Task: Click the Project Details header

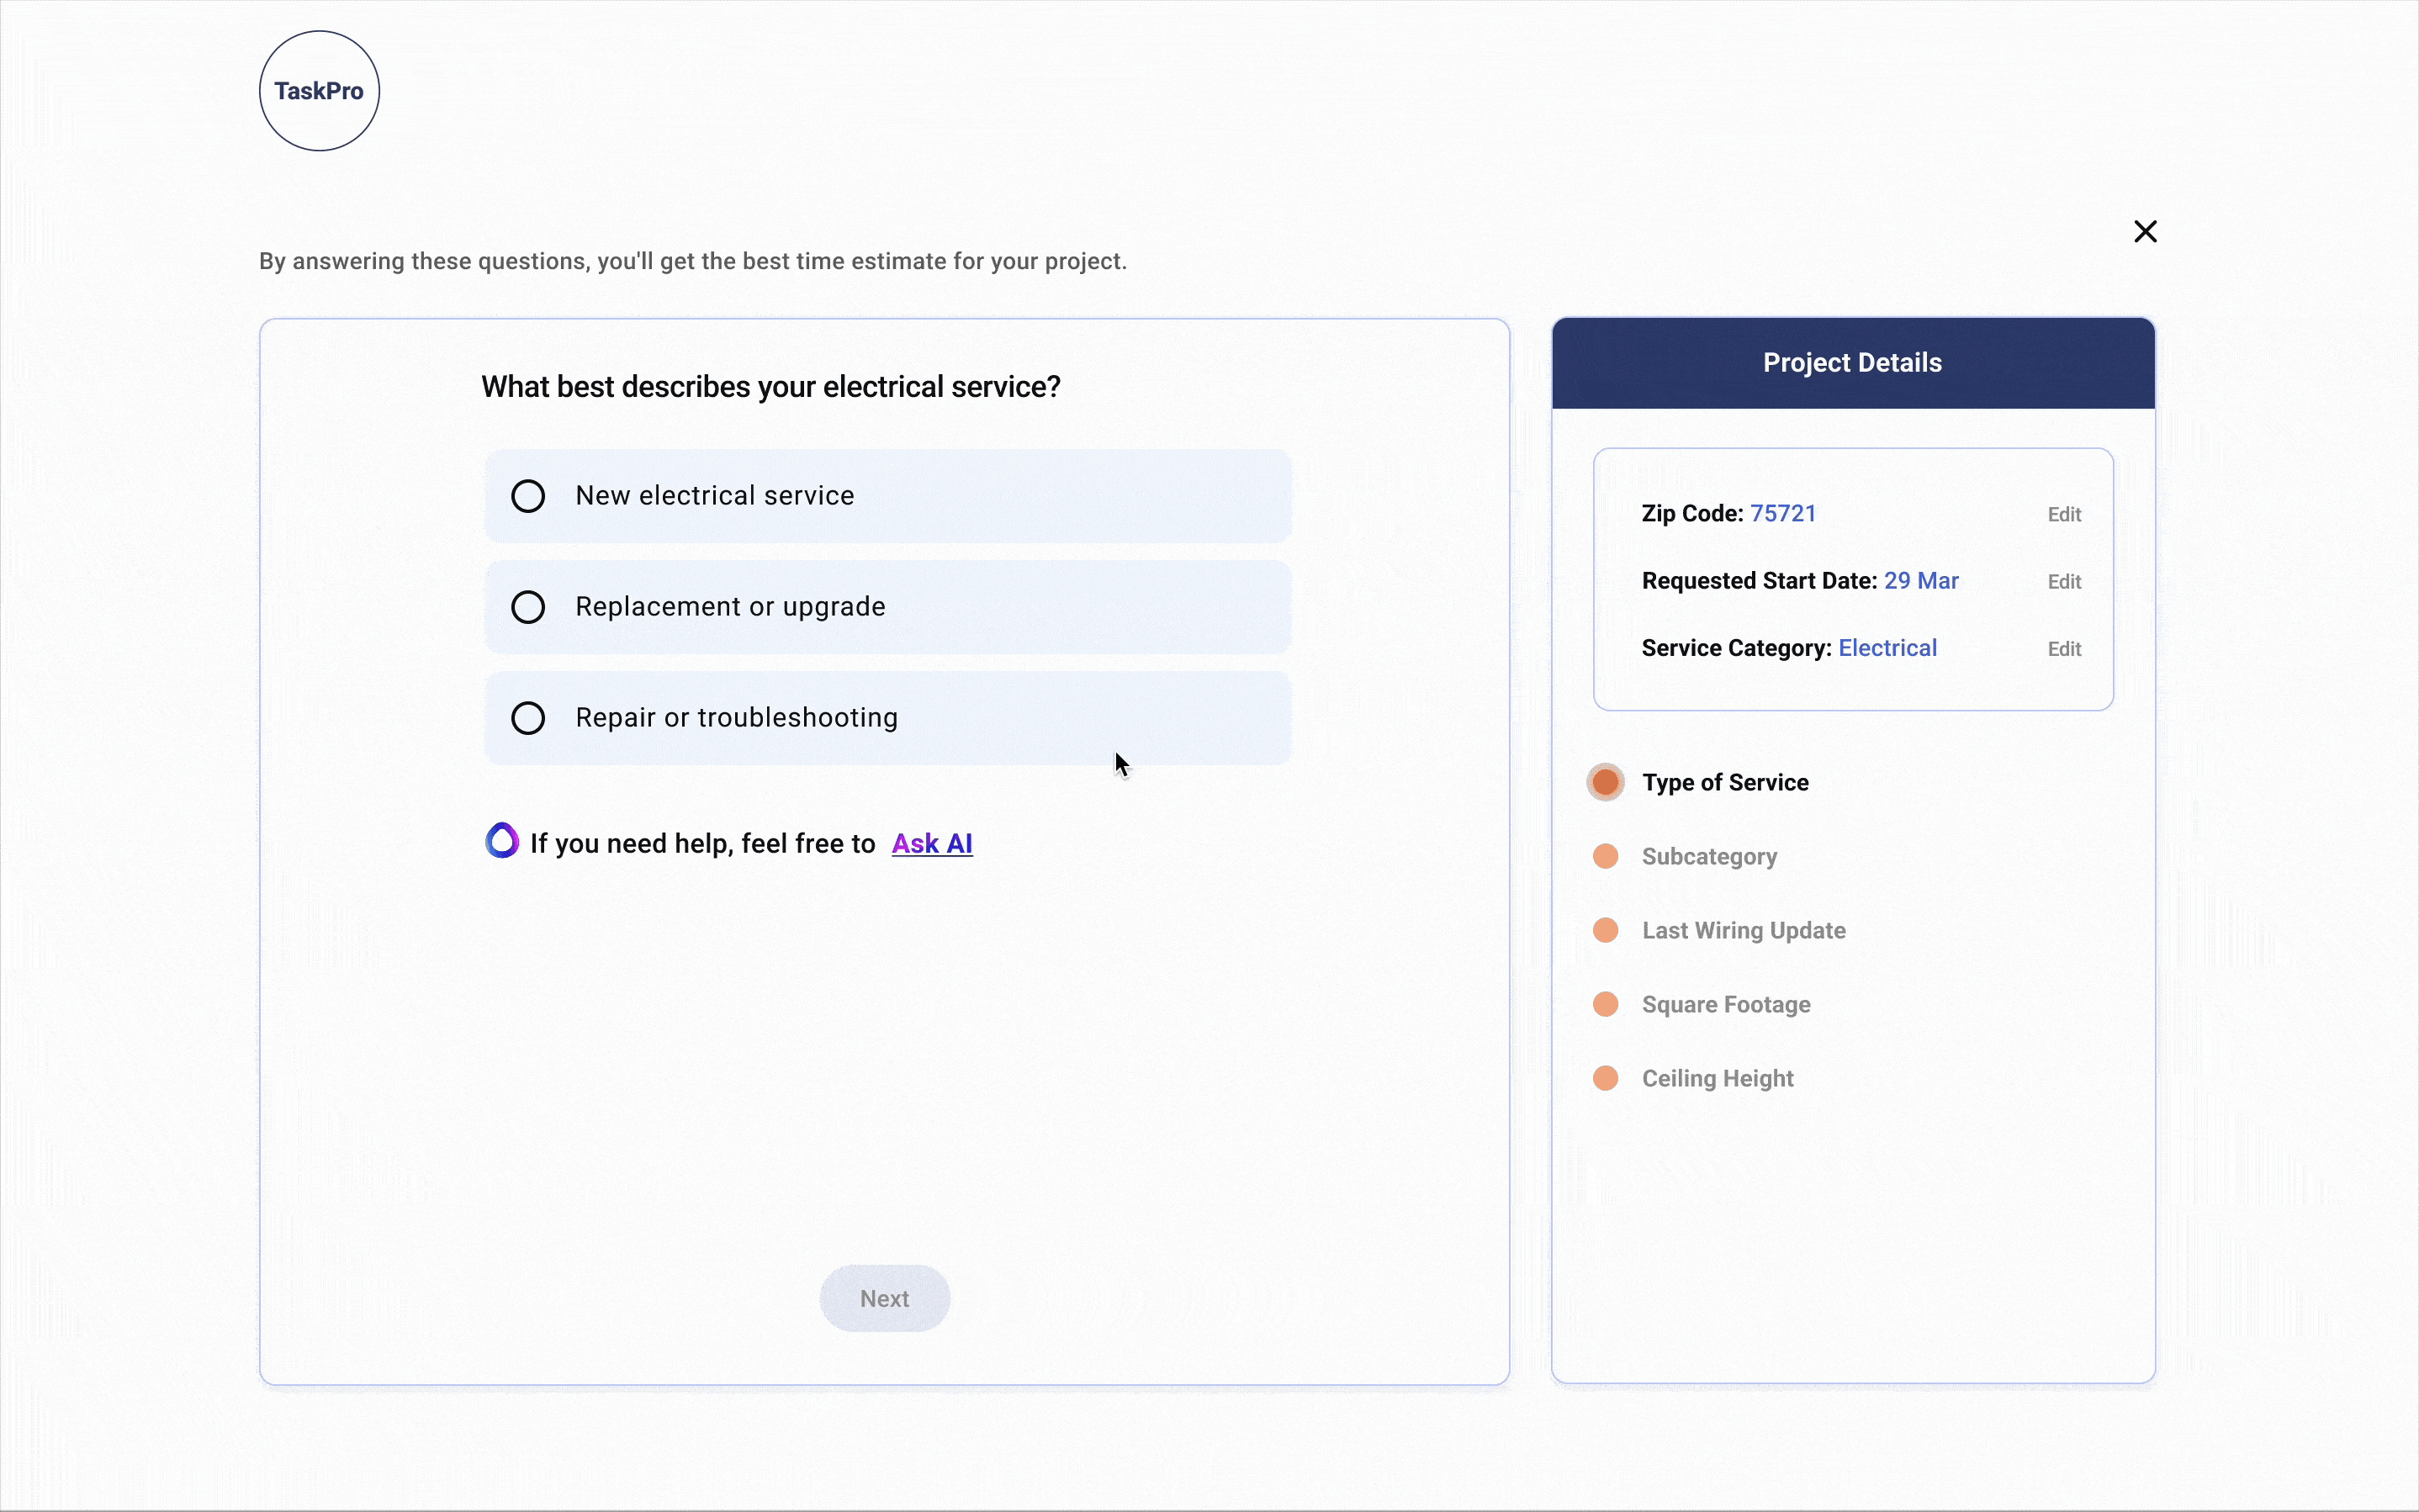Action: pos(1853,363)
